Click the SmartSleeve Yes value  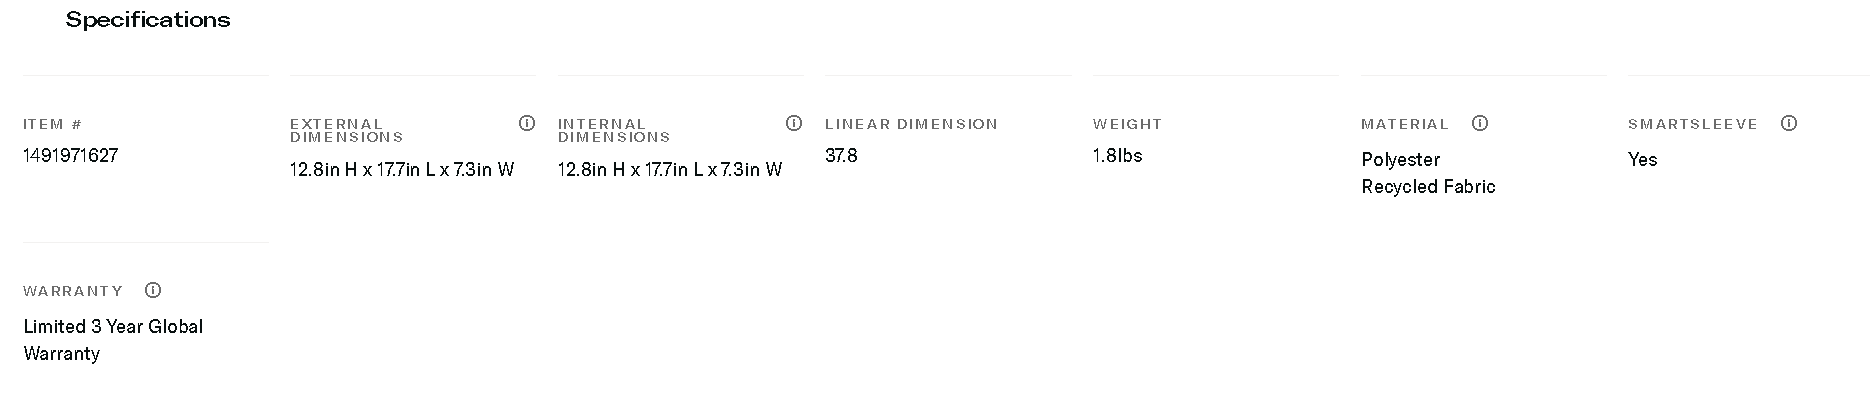tap(1642, 160)
